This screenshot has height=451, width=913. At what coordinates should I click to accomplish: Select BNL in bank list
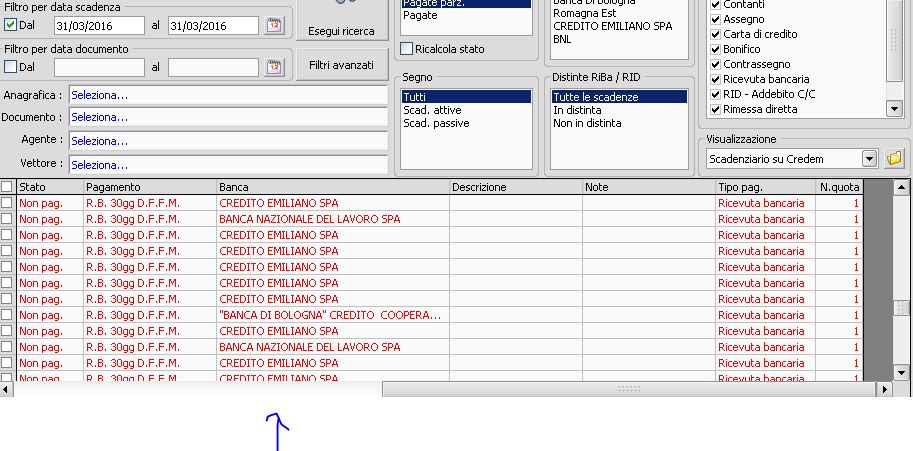click(619, 39)
